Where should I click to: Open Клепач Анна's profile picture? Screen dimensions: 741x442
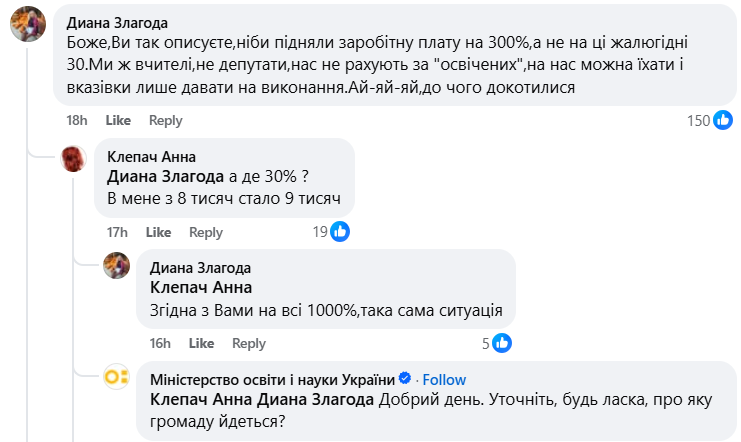click(x=74, y=158)
